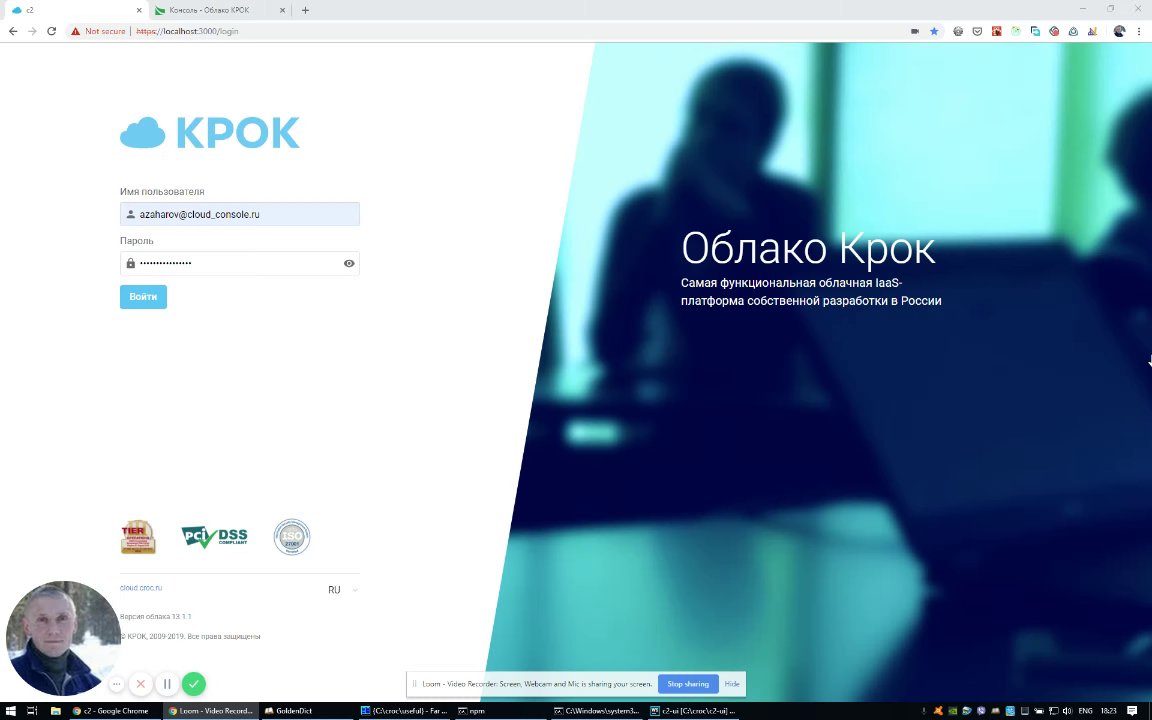Go back in browser history
The height and width of the screenshot is (720, 1152).
pyautogui.click(x=12, y=31)
